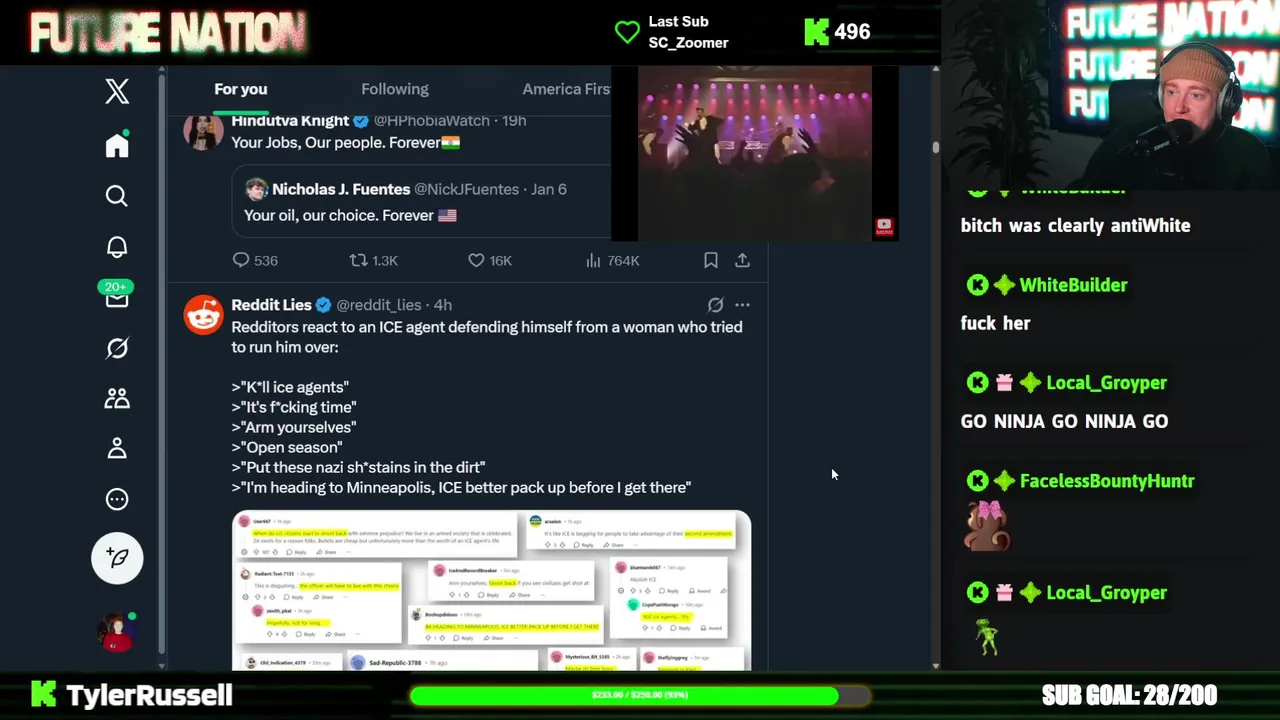Image resolution: width=1280 pixels, height=720 pixels.
Task: Click YouTube icon on video overlay
Action: tap(884, 227)
